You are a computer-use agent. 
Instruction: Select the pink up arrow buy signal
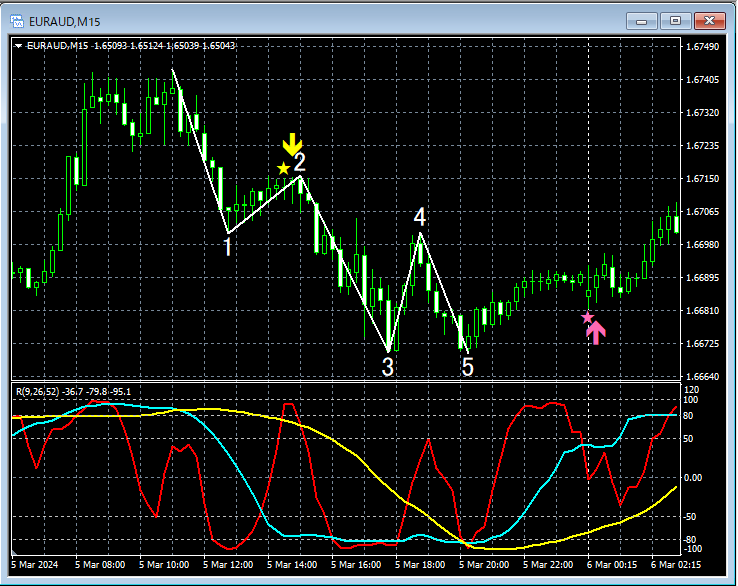click(x=596, y=333)
